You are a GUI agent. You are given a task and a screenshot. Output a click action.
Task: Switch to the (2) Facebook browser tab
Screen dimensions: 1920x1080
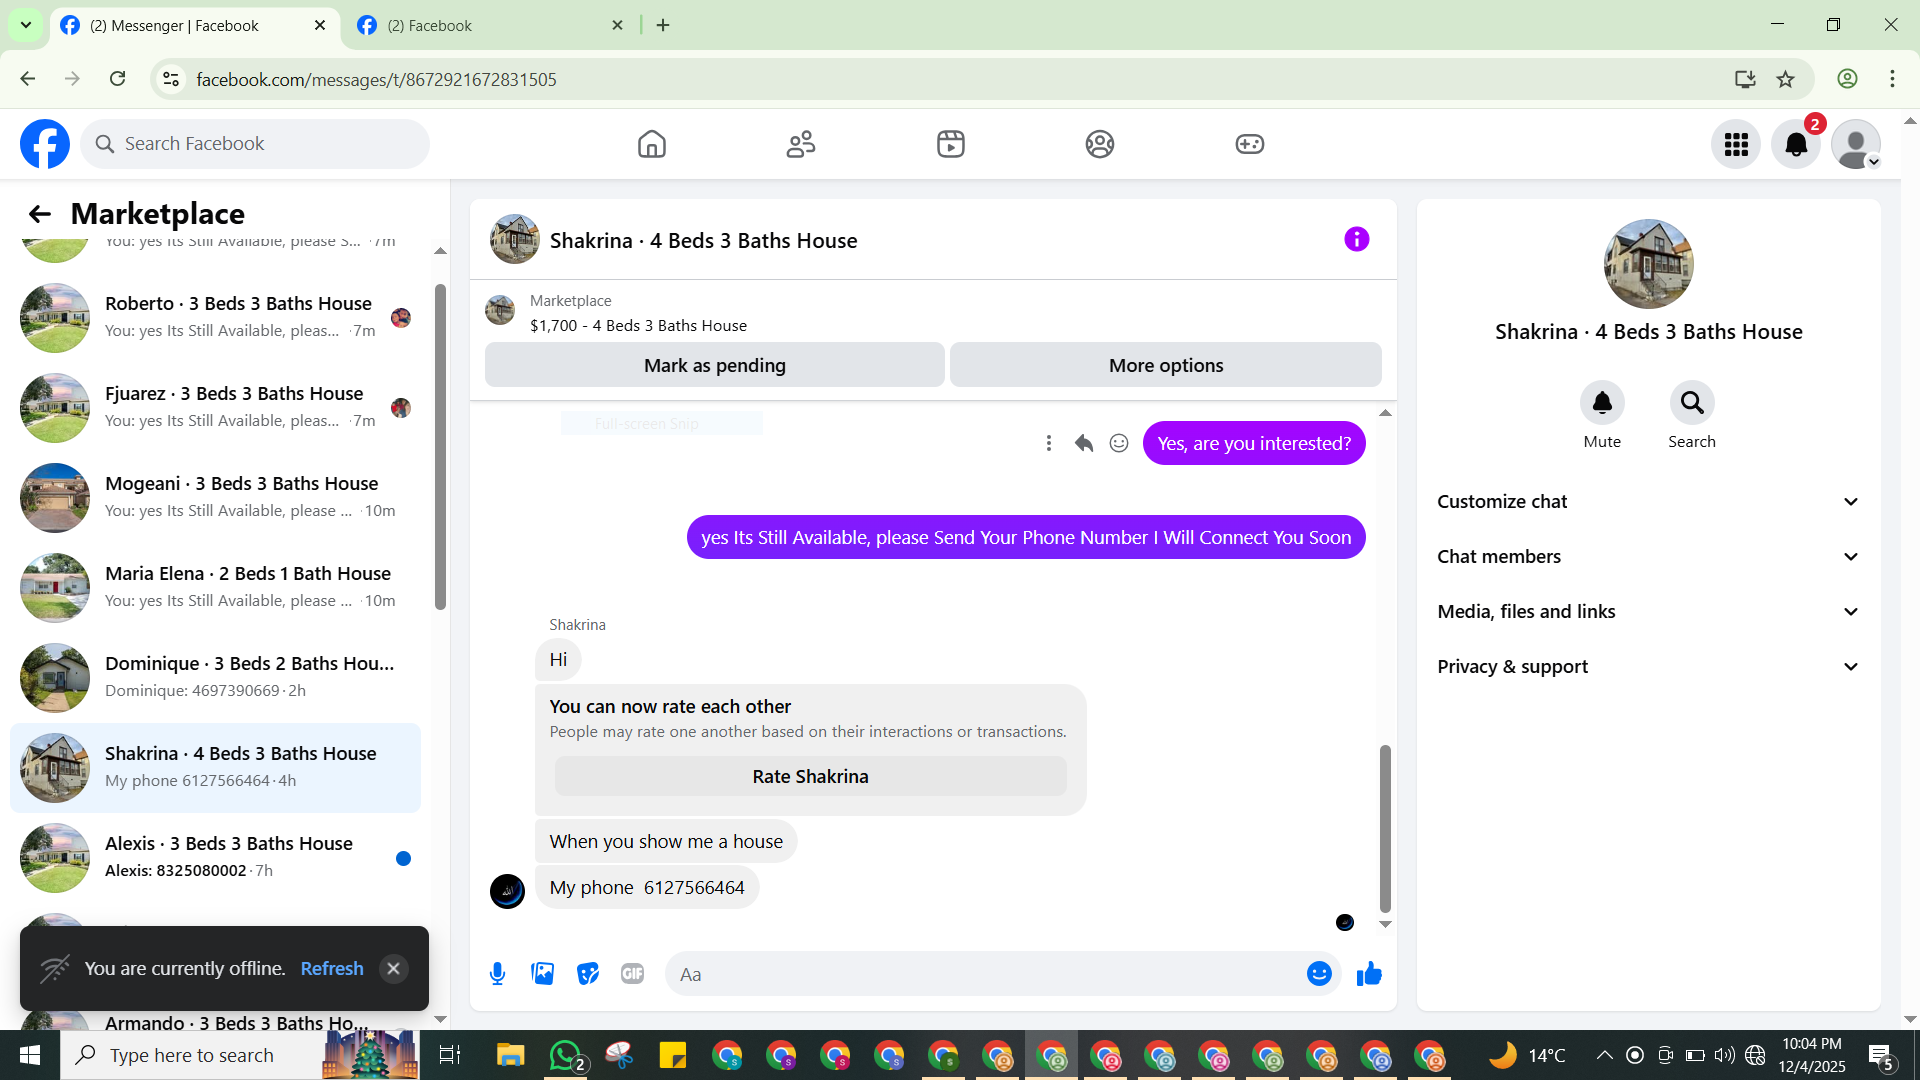coord(489,26)
